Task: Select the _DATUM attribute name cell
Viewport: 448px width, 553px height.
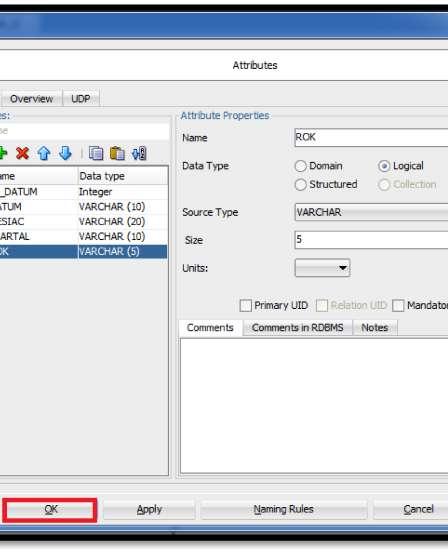Action: coord(38,192)
